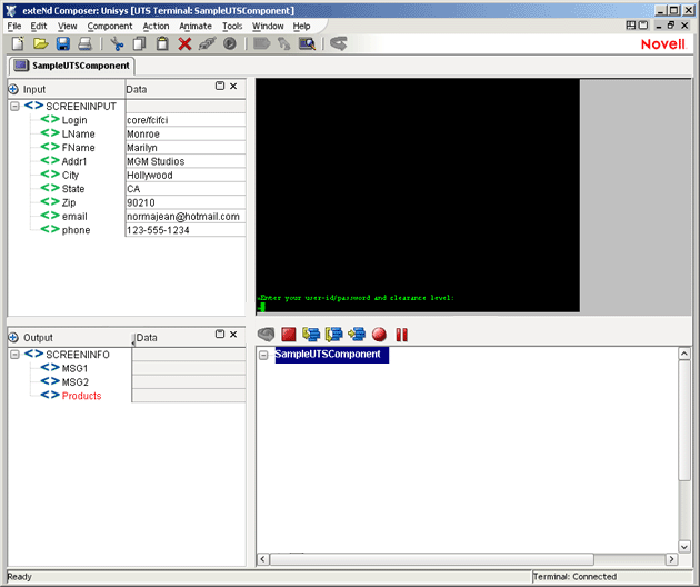700x587 pixels.
Task: Select the State element
Action: [73, 189]
